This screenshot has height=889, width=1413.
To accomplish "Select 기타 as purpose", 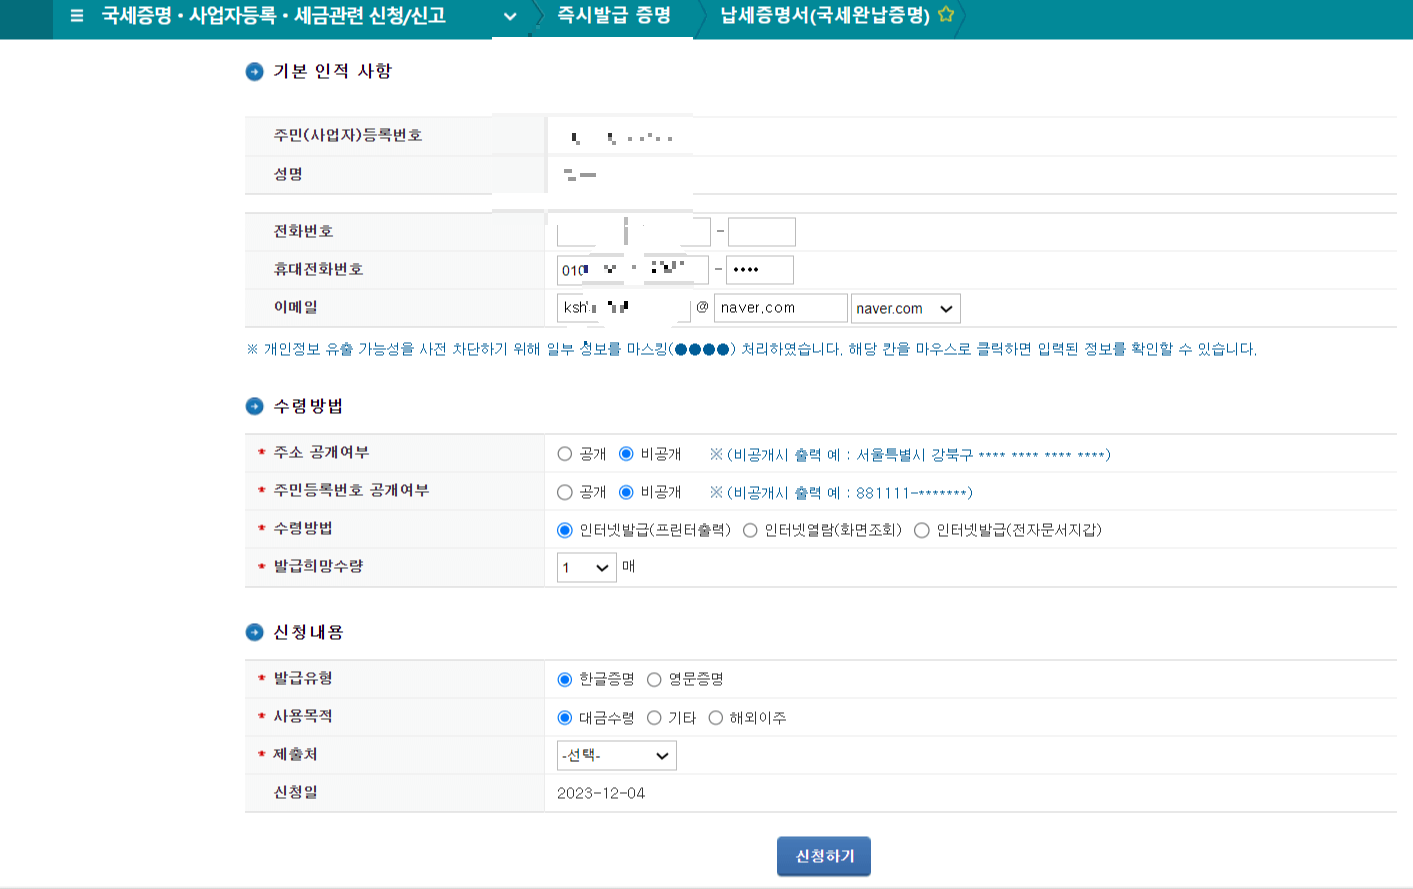I will [654, 717].
